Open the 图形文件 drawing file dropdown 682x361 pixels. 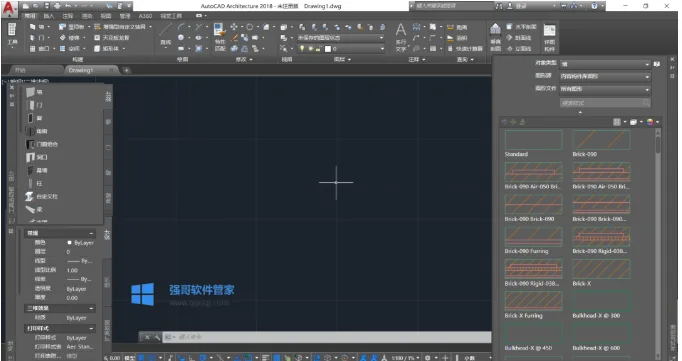click(x=605, y=89)
